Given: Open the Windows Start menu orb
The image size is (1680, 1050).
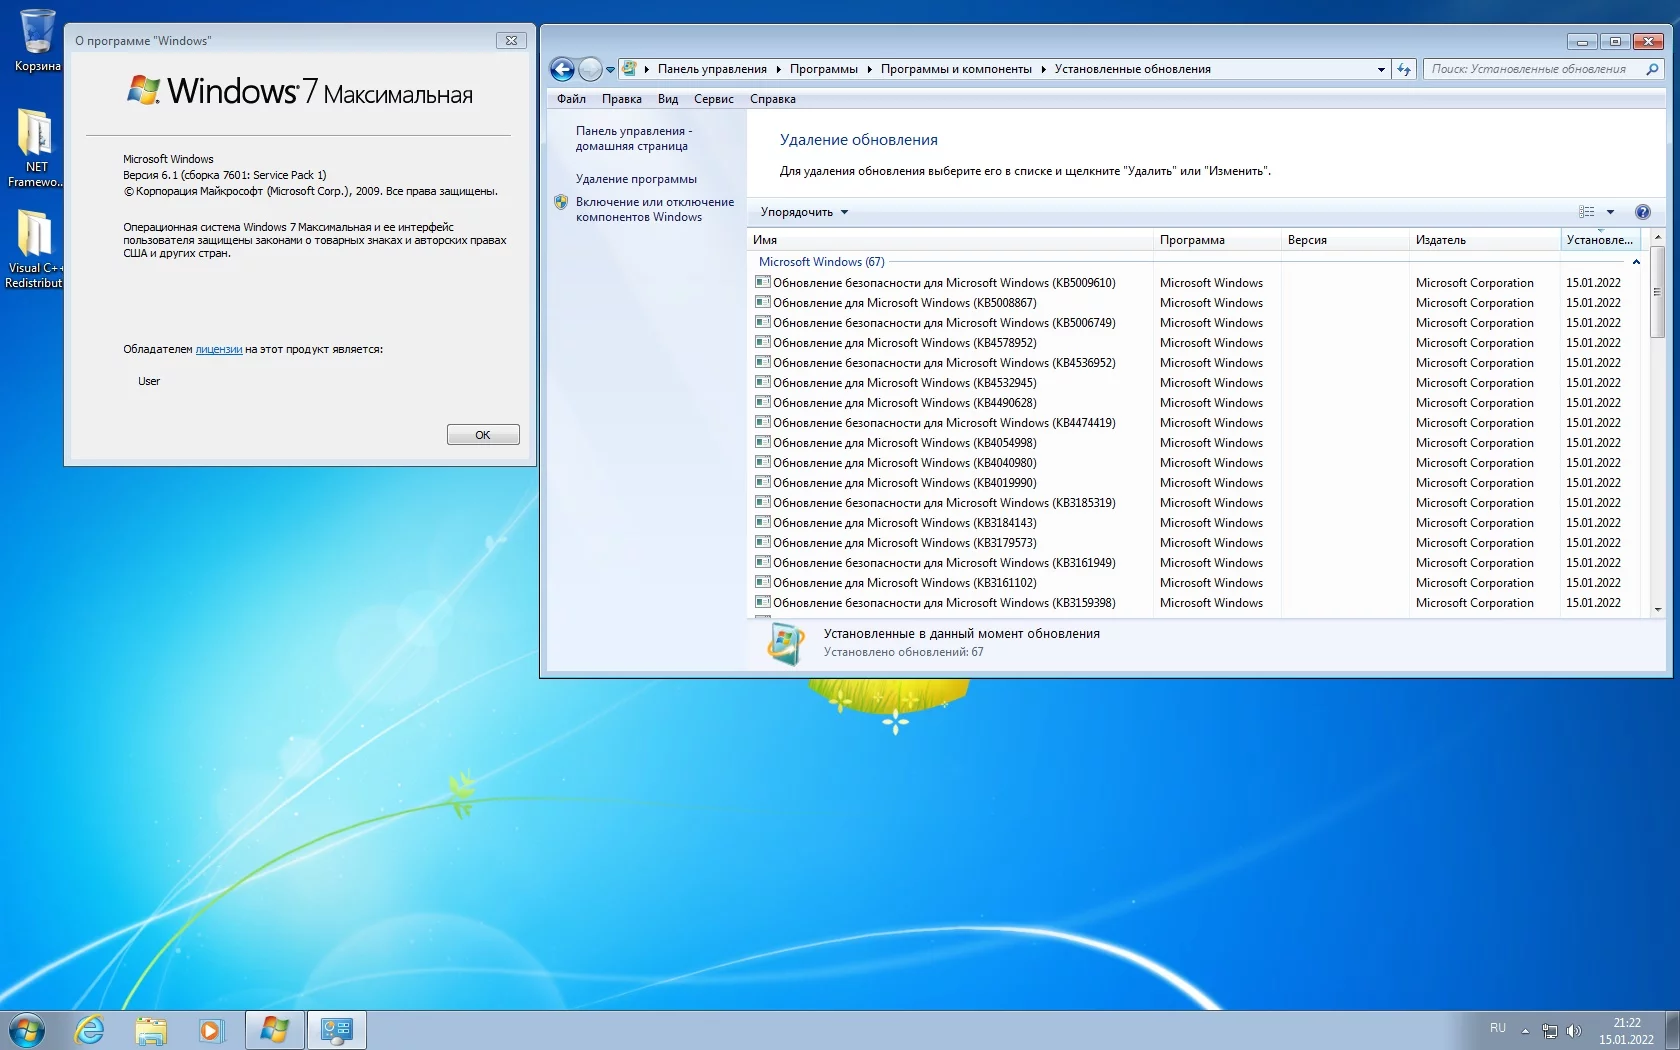Looking at the screenshot, I should (27, 1030).
